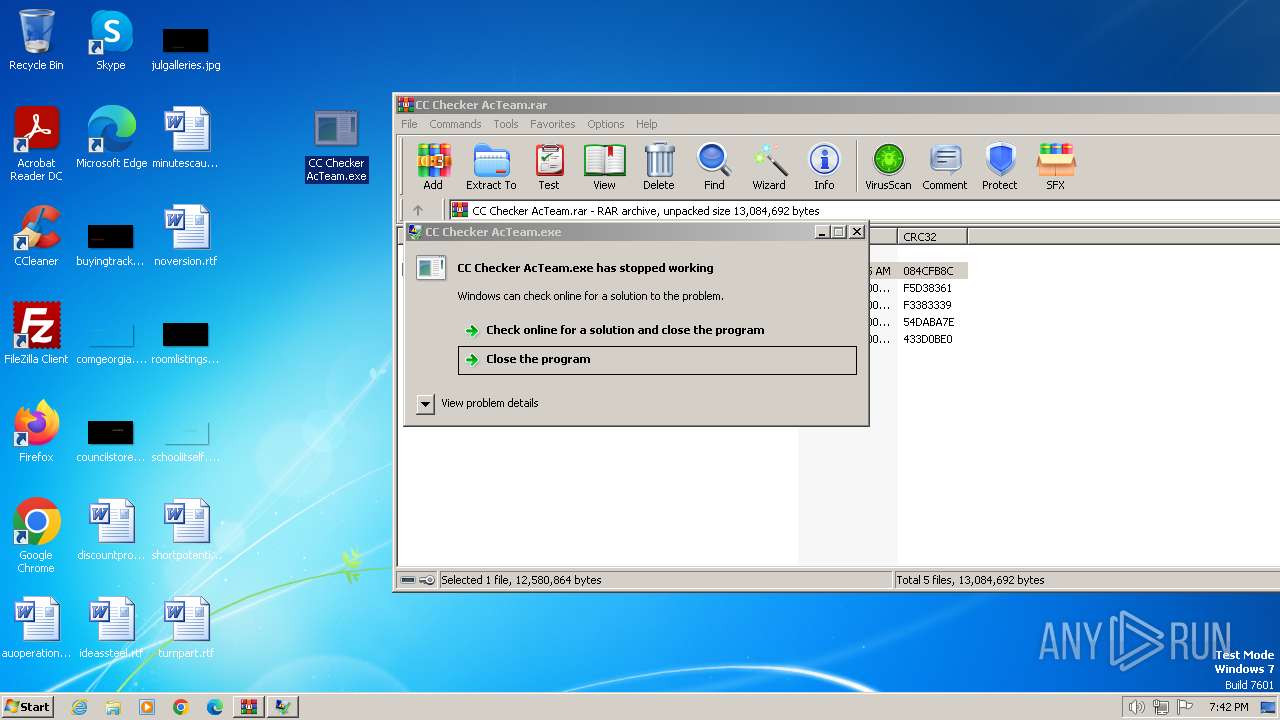The image size is (1280, 720).
Task: Select the Google Chrome desktop shortcut
Action: (36, 536)
